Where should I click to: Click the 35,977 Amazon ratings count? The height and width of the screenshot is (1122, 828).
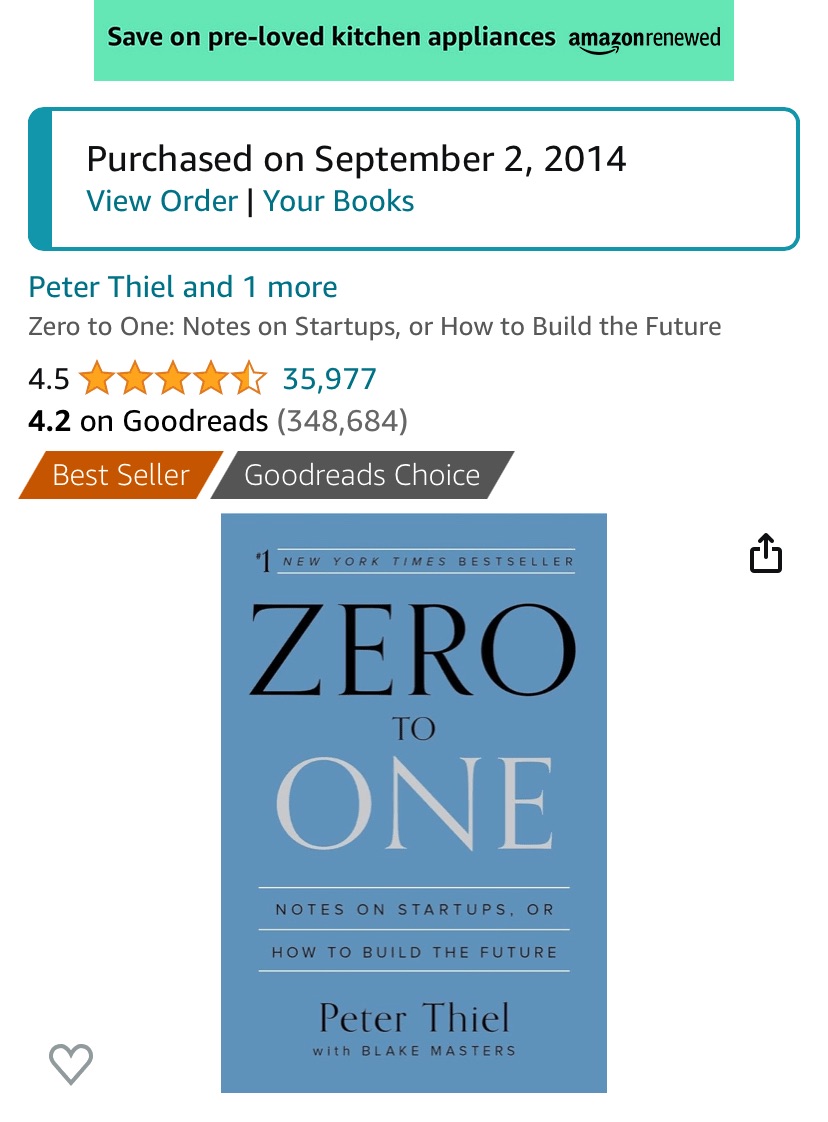click(329, 379)
